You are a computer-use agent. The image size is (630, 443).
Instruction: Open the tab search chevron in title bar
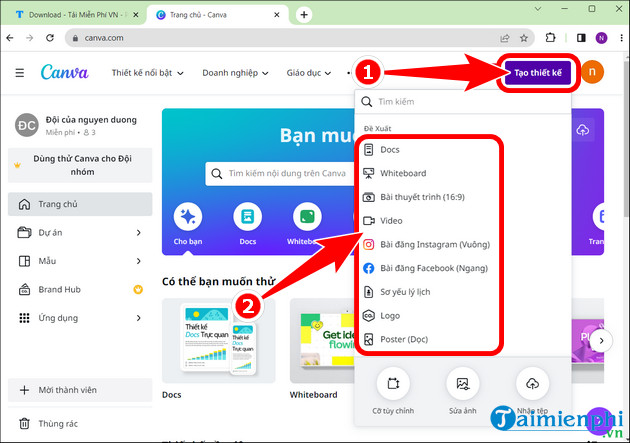coord(538,9)
